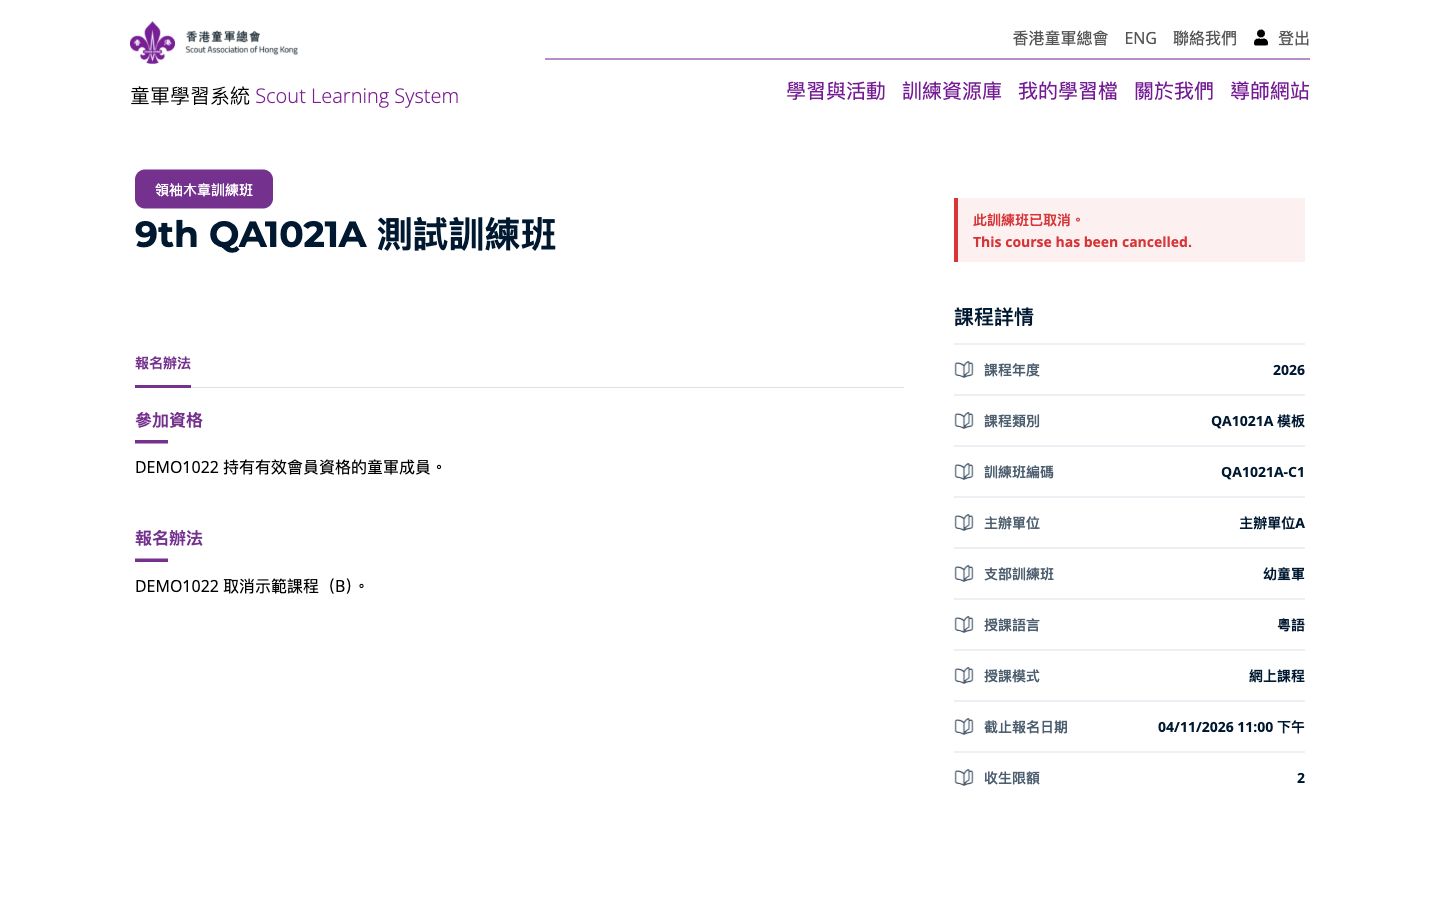Visit the 香港童軍總會 top link

1060,38
